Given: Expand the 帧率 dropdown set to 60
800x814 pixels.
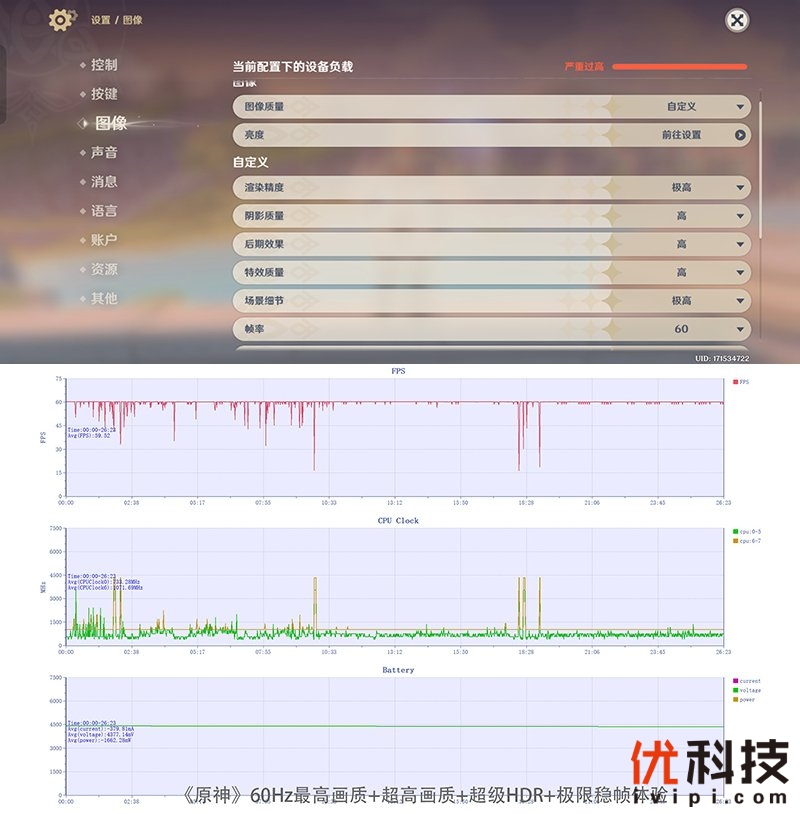Looking at the screenshot, I should pos(740,329).
